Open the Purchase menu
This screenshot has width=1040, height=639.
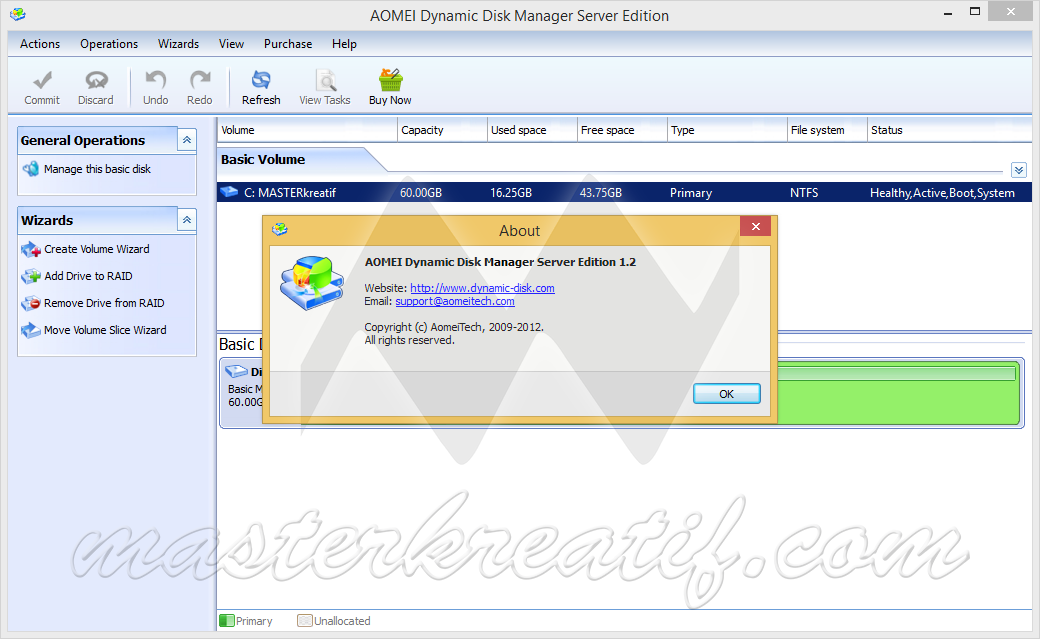click(288, 44)
